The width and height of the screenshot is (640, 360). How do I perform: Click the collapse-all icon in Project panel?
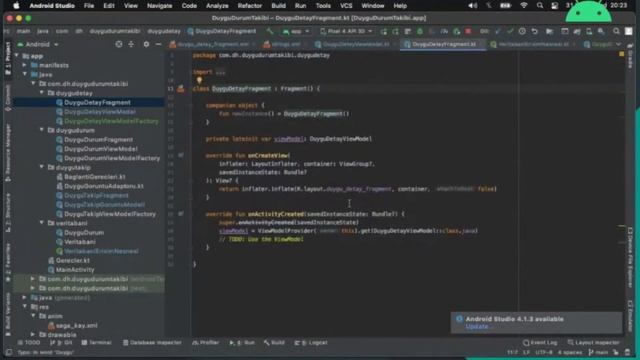(x=131, y=44)
